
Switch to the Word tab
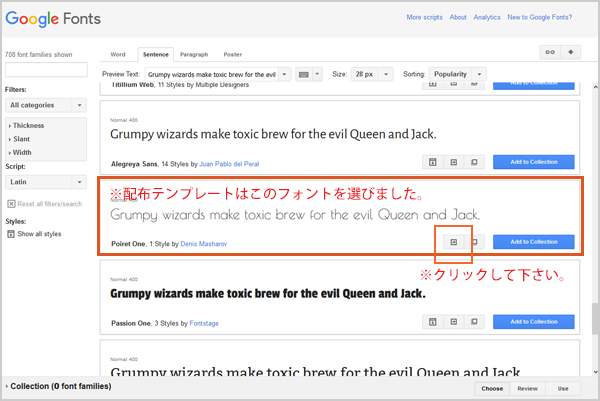pyautogui.click(x=118, y=54)
